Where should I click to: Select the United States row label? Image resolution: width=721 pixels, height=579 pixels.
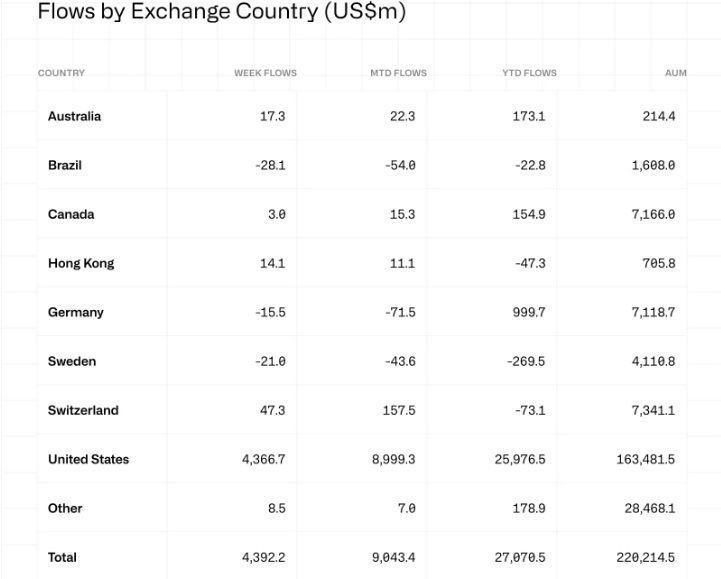coord(88,459)
